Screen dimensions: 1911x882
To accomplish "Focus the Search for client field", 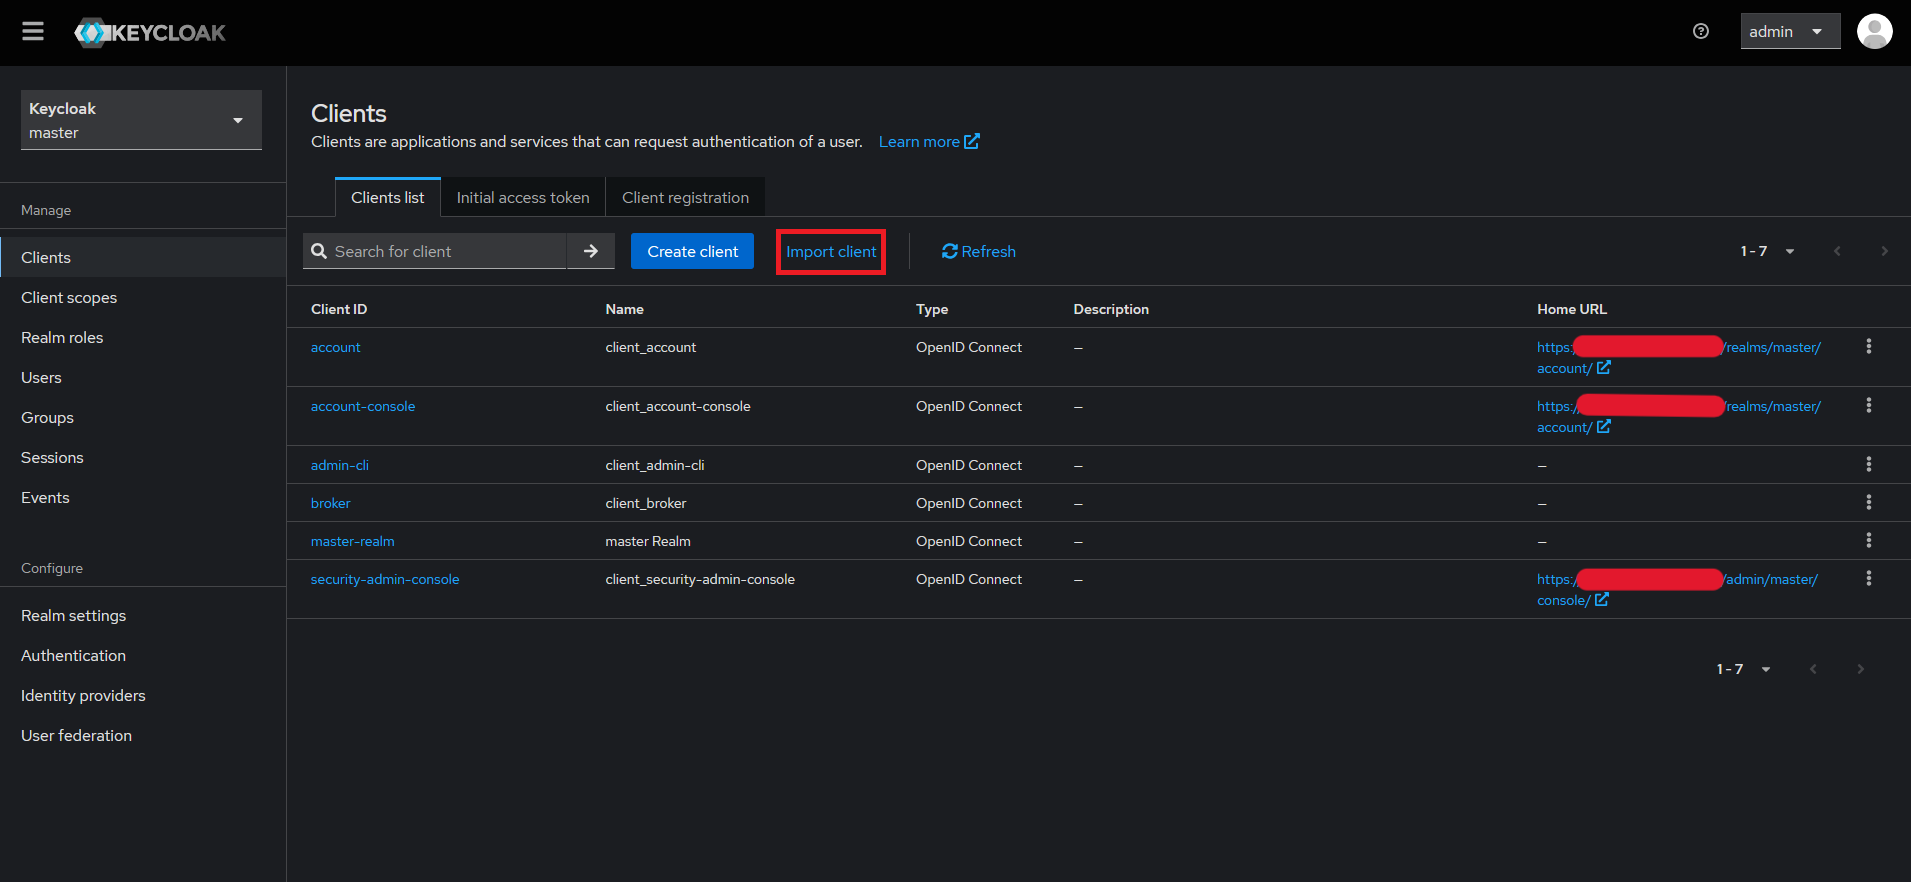I will point(447,251).
